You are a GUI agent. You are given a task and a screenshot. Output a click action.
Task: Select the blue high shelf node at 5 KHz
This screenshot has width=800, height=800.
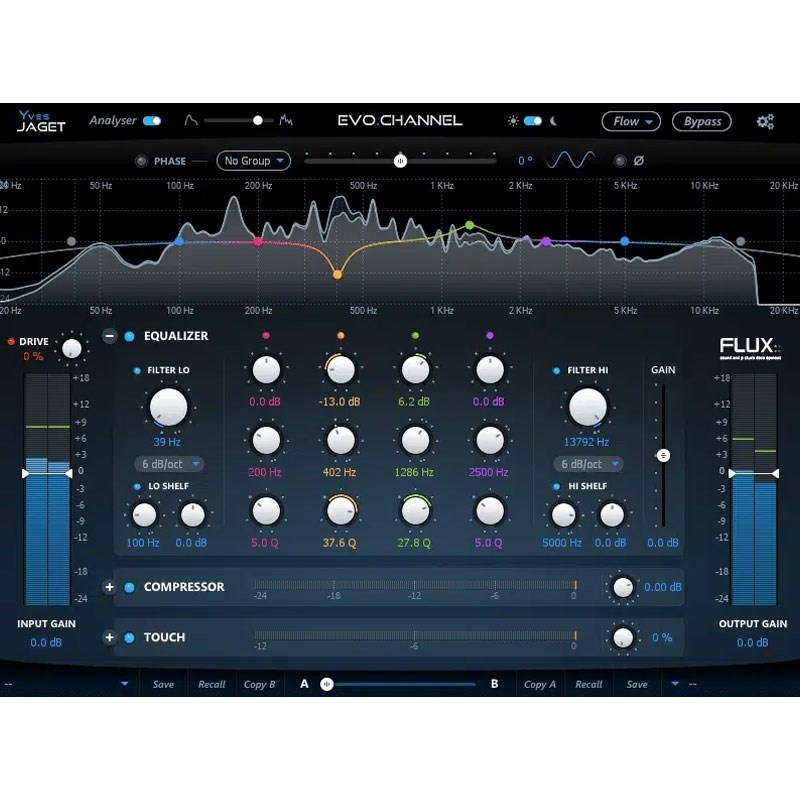pyautogui.click(x=624, y=241)
